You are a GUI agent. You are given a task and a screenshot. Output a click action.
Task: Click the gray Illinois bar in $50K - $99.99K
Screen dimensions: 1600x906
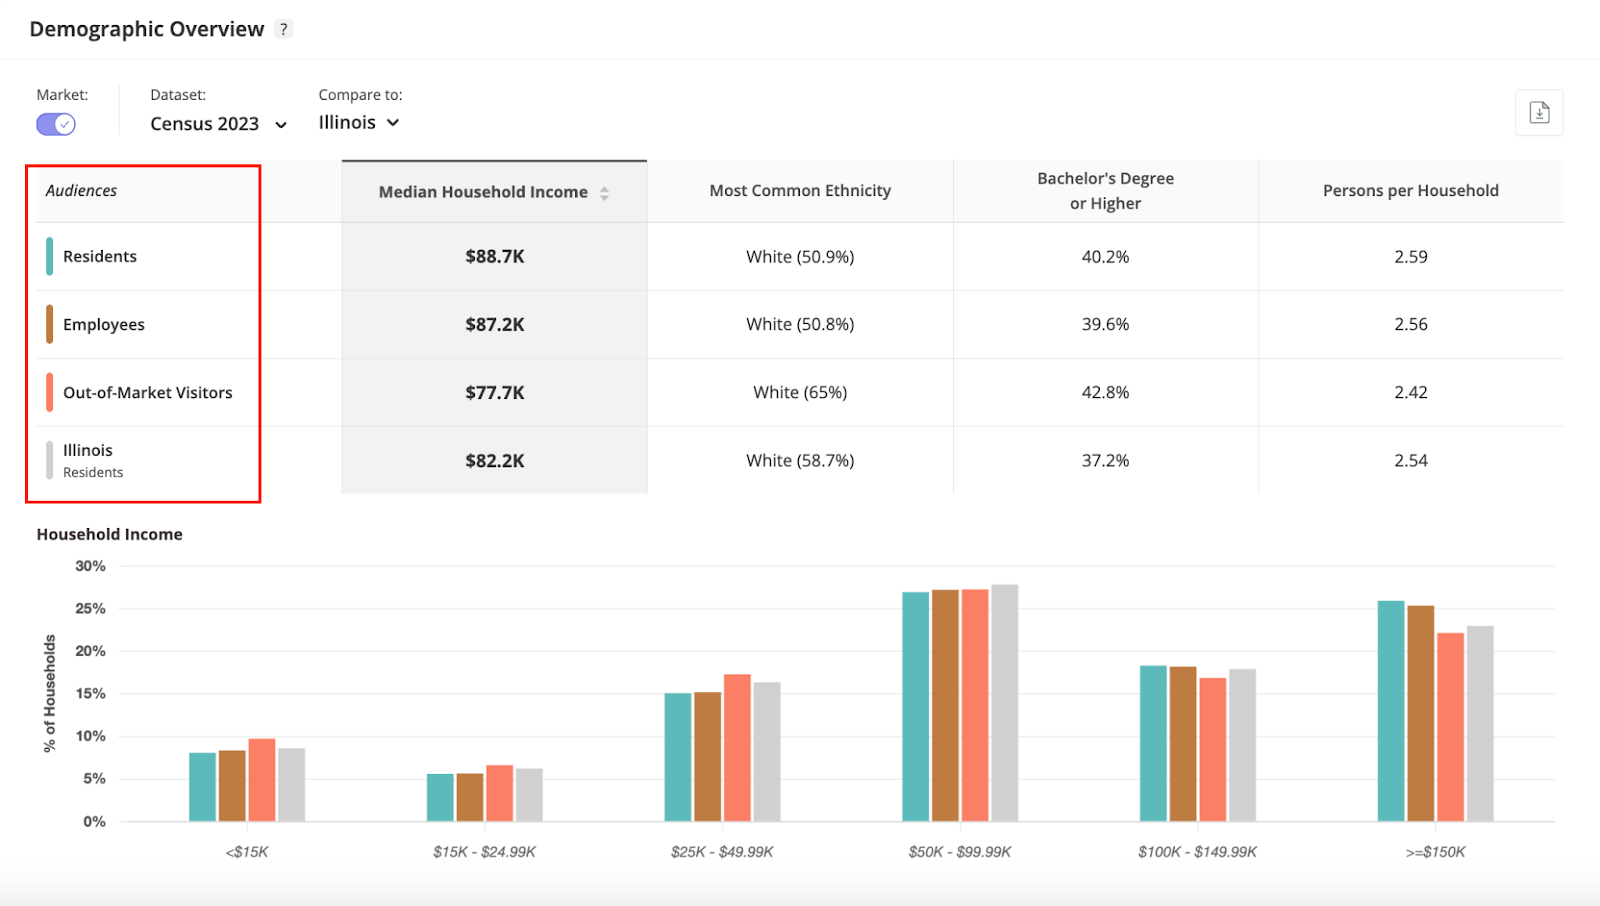click(x=1005, y=703)
